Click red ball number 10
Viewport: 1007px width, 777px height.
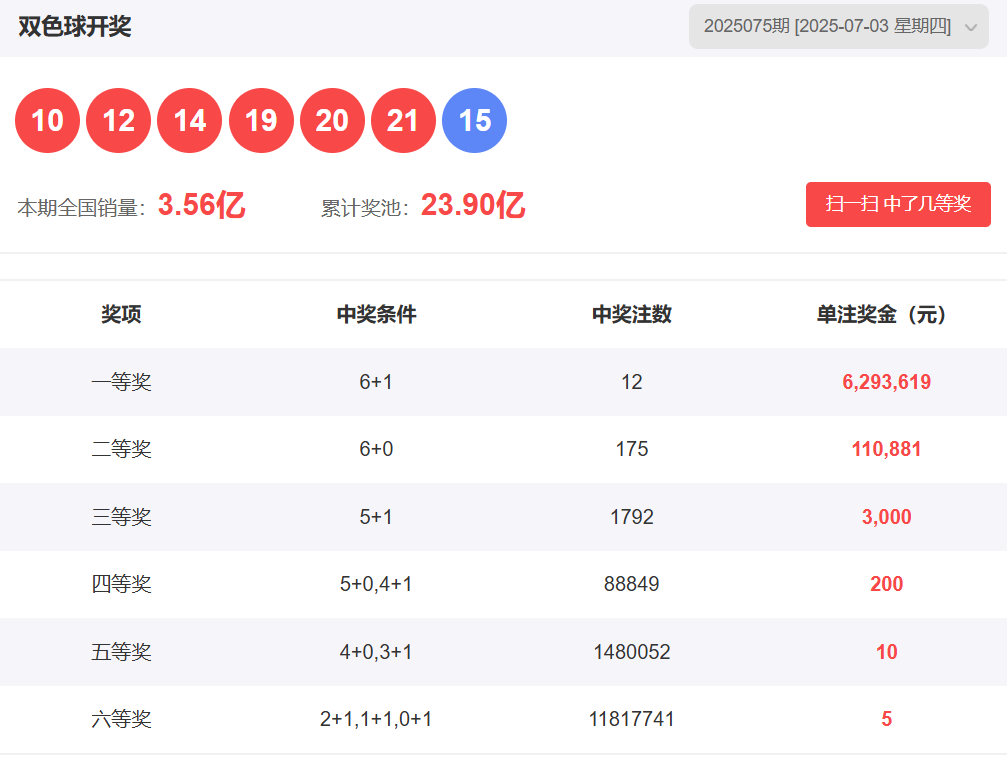tap(48, 121)
